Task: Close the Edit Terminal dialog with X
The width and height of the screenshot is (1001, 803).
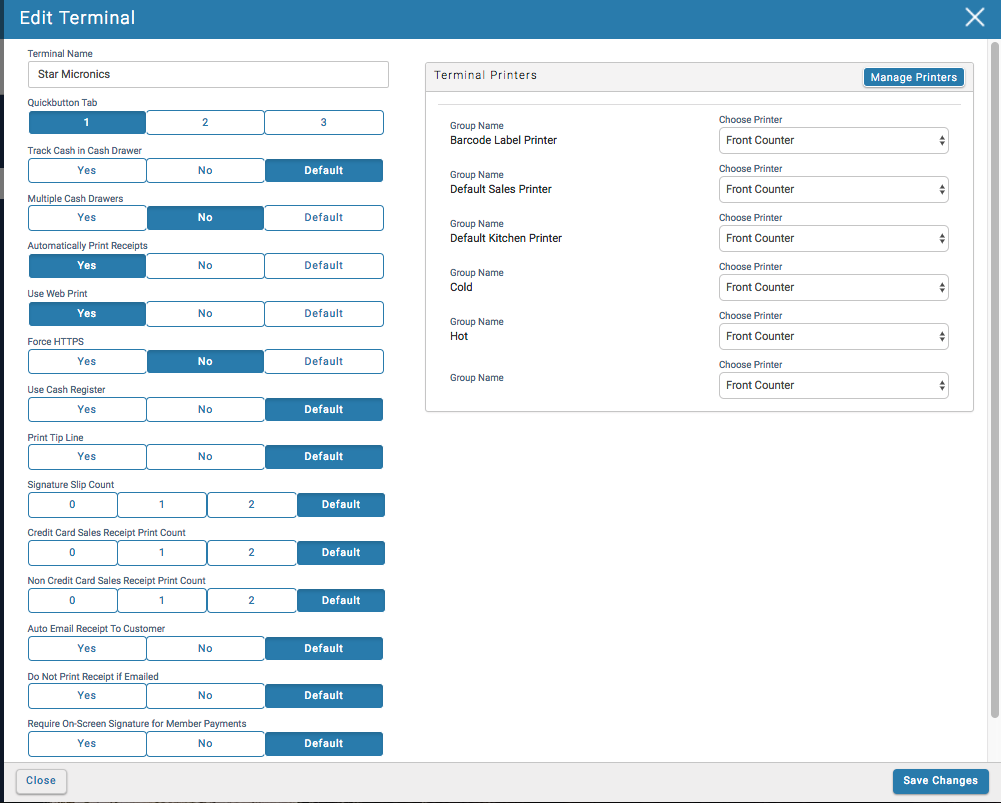Action: point(974,17)
